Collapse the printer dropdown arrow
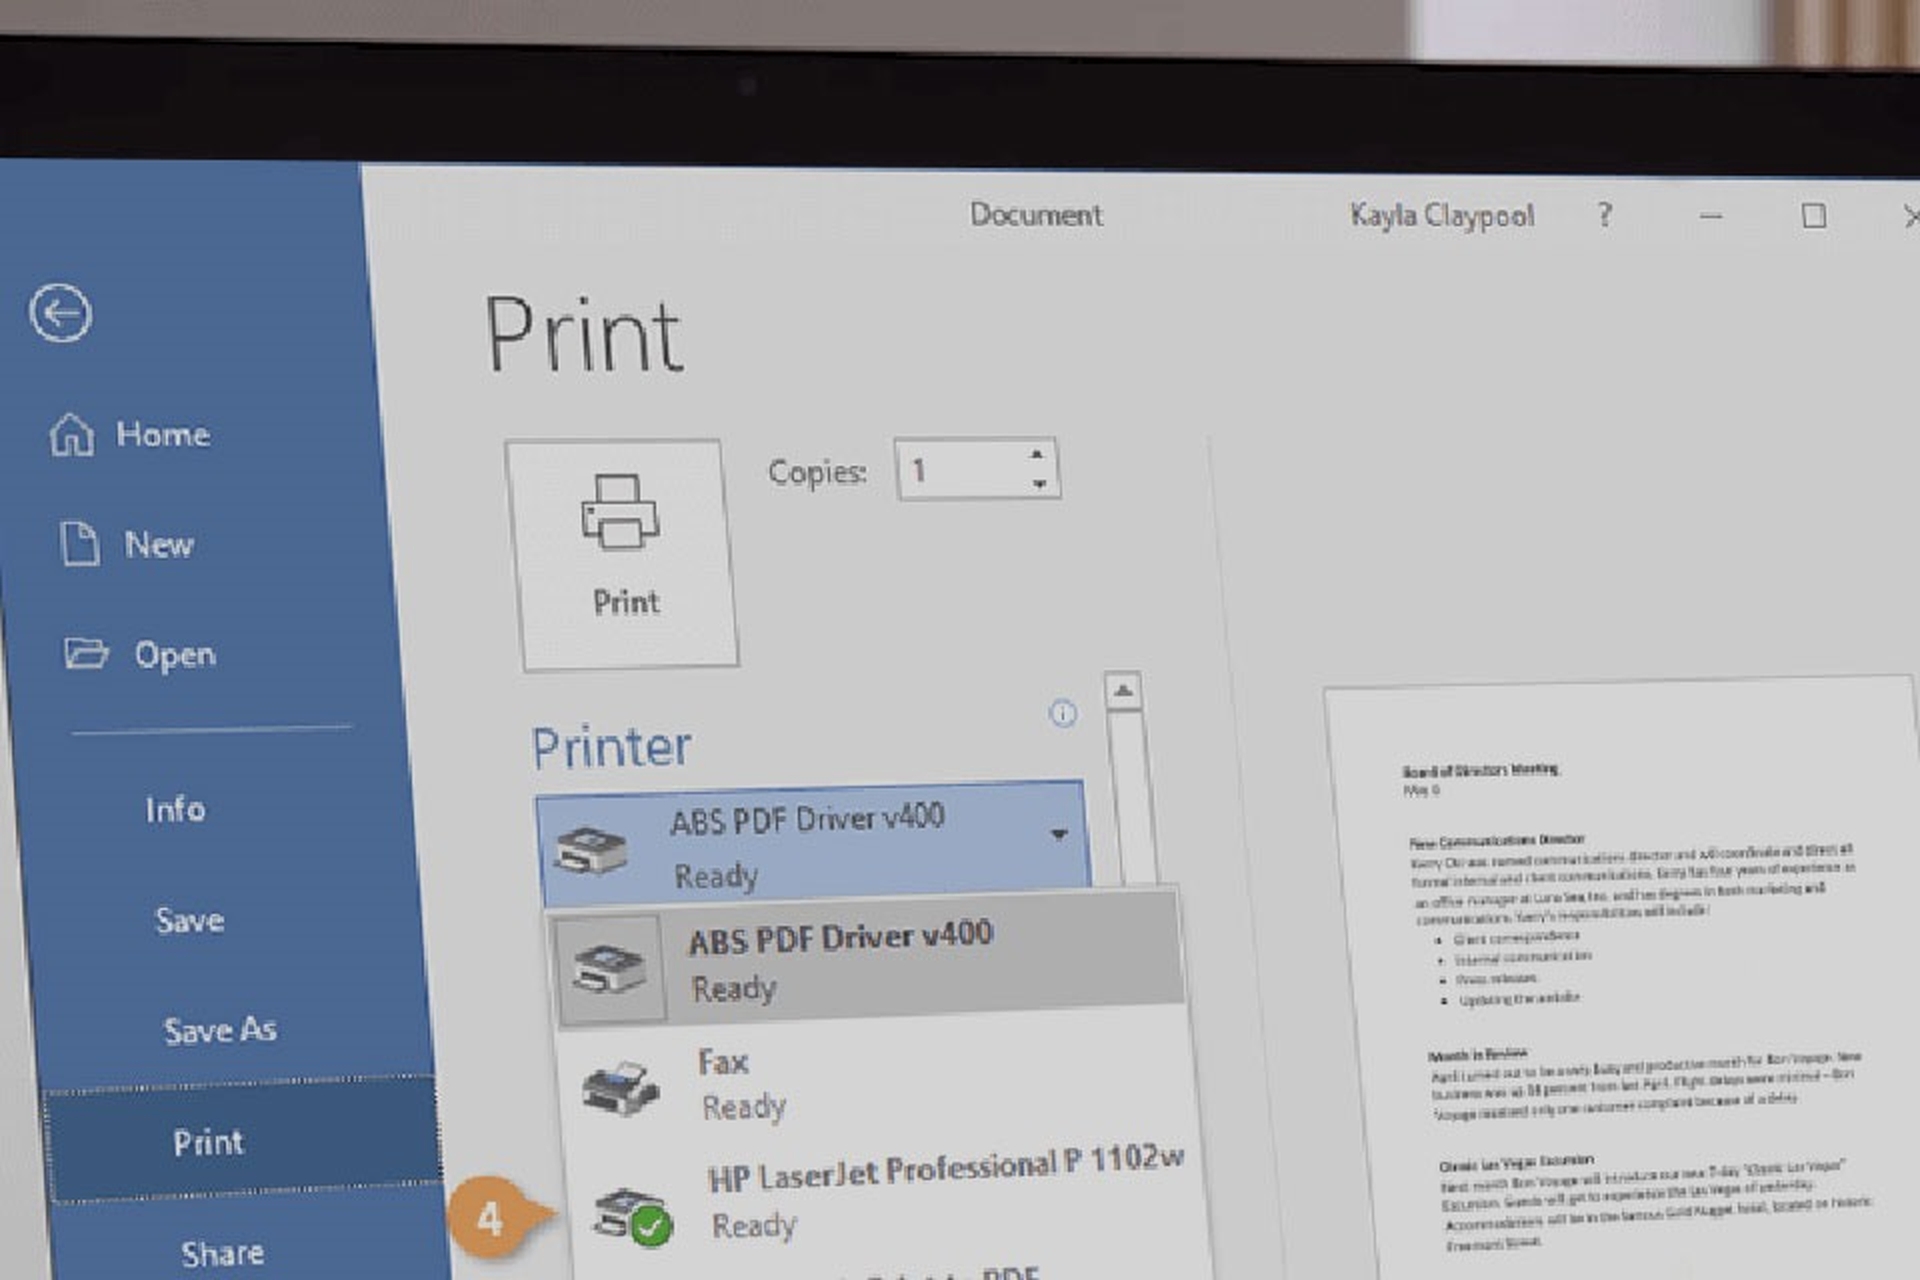1920x1280 pixels. pyautogui.click(x=1059, y=834)
